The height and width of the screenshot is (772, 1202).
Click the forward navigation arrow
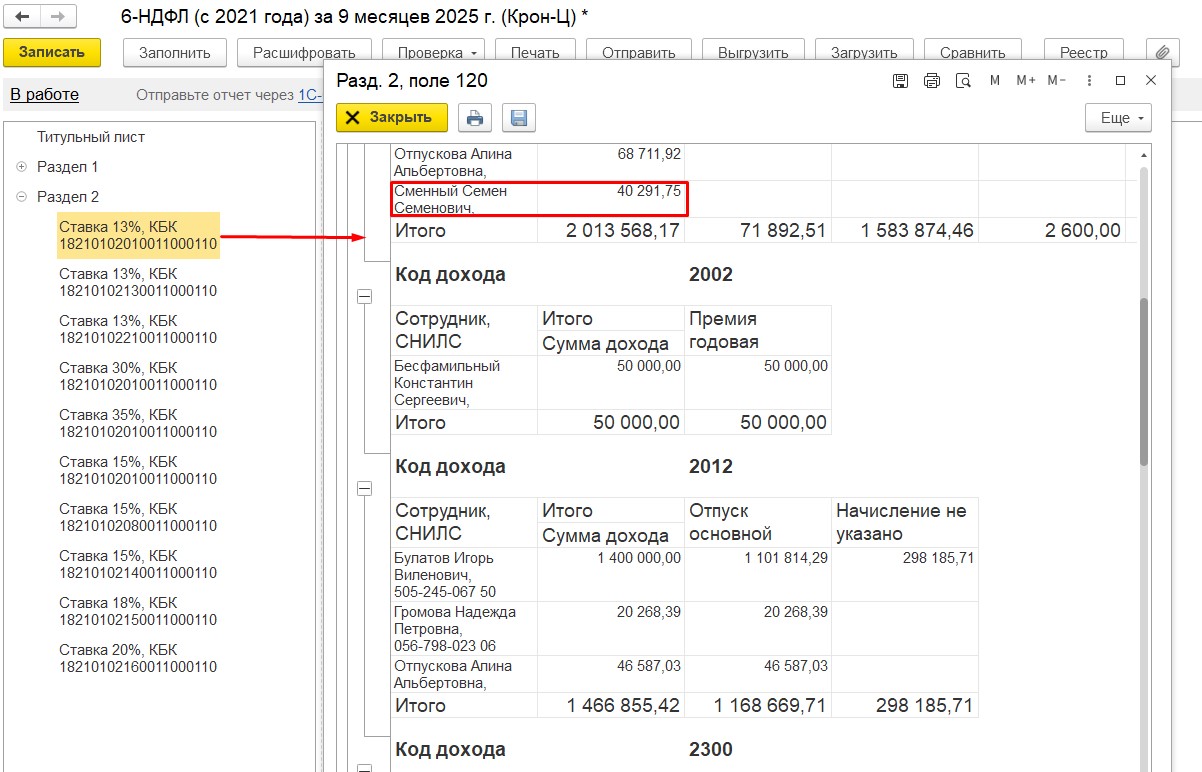pos(58,18)
